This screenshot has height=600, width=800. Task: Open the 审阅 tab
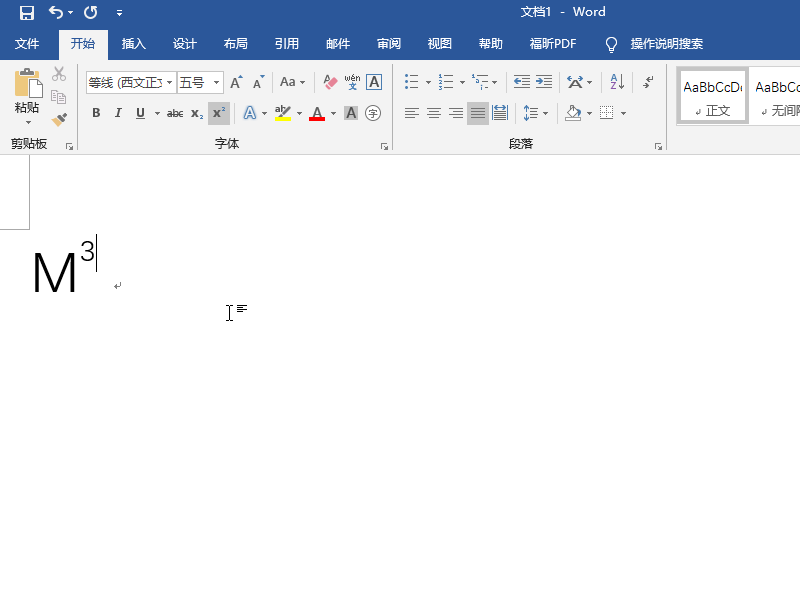(389, 44)
